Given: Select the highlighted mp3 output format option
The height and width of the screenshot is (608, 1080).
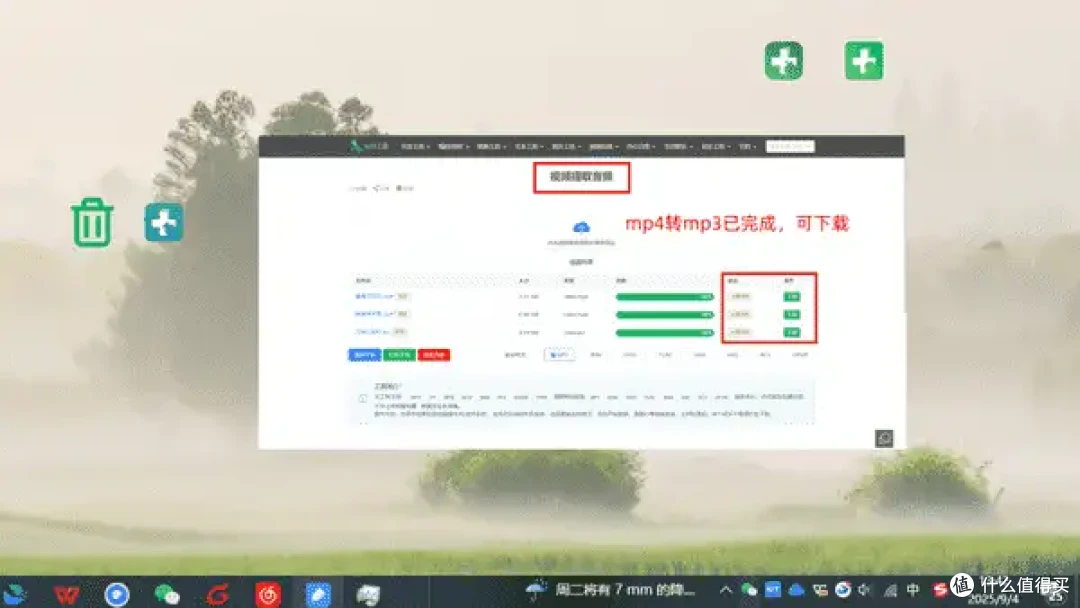Looking at the screenshot, I should [559, 355].
